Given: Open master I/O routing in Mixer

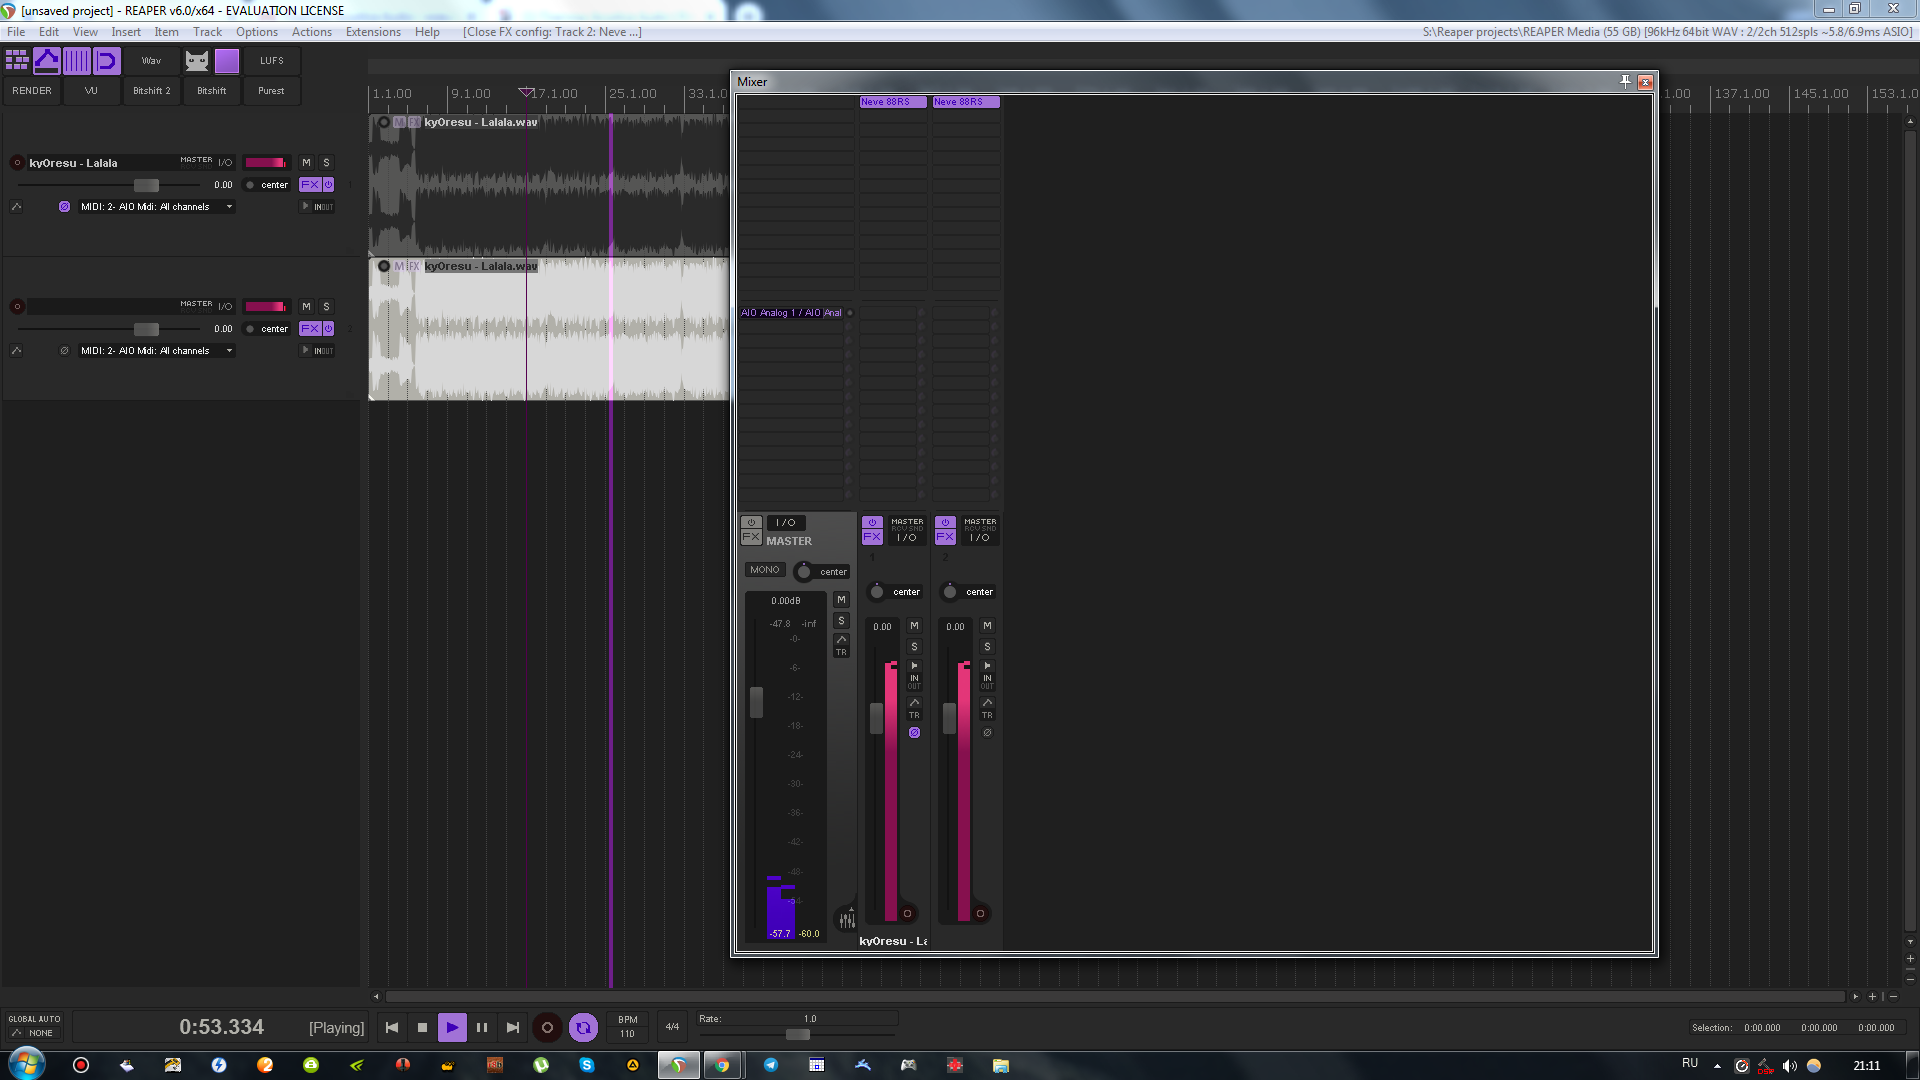Looking at the screenshot, I should tap(786, 523).
